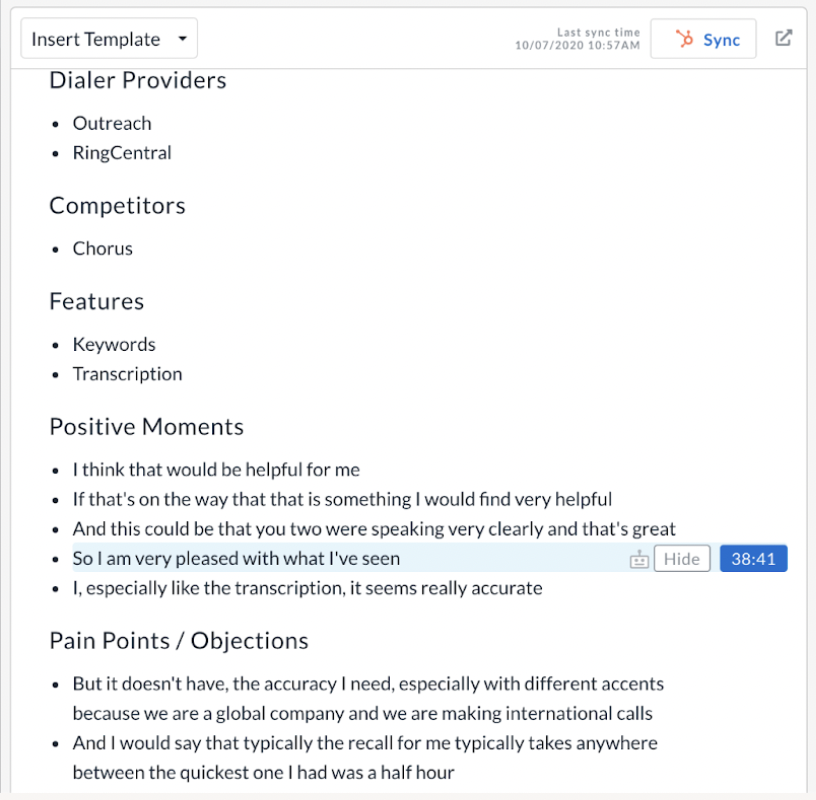Click the transcription seems accurate moment
This screenshot has height=800, width=816.
pos(307,588)
